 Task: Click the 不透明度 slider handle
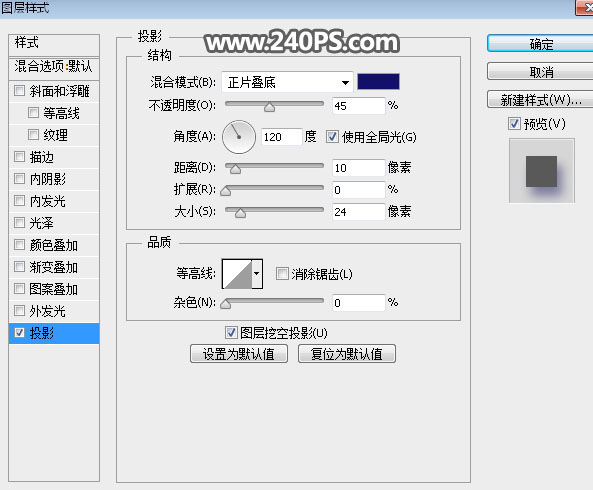click(269, 107)
